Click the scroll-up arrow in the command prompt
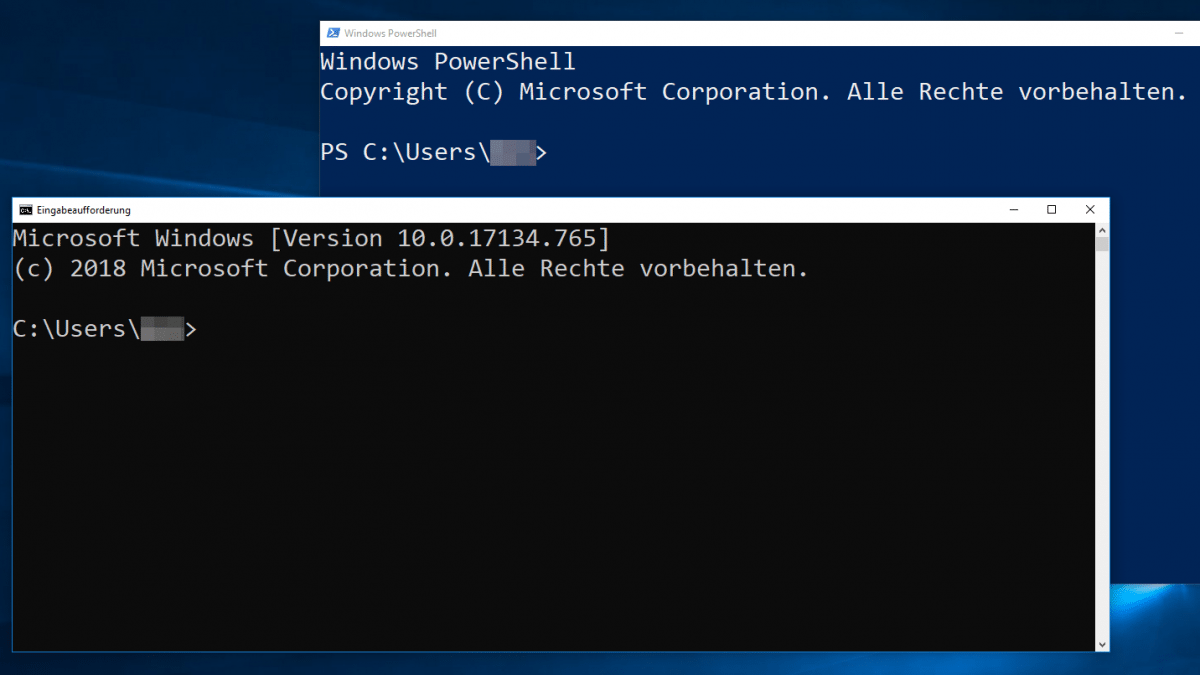 pos(1102,230)
